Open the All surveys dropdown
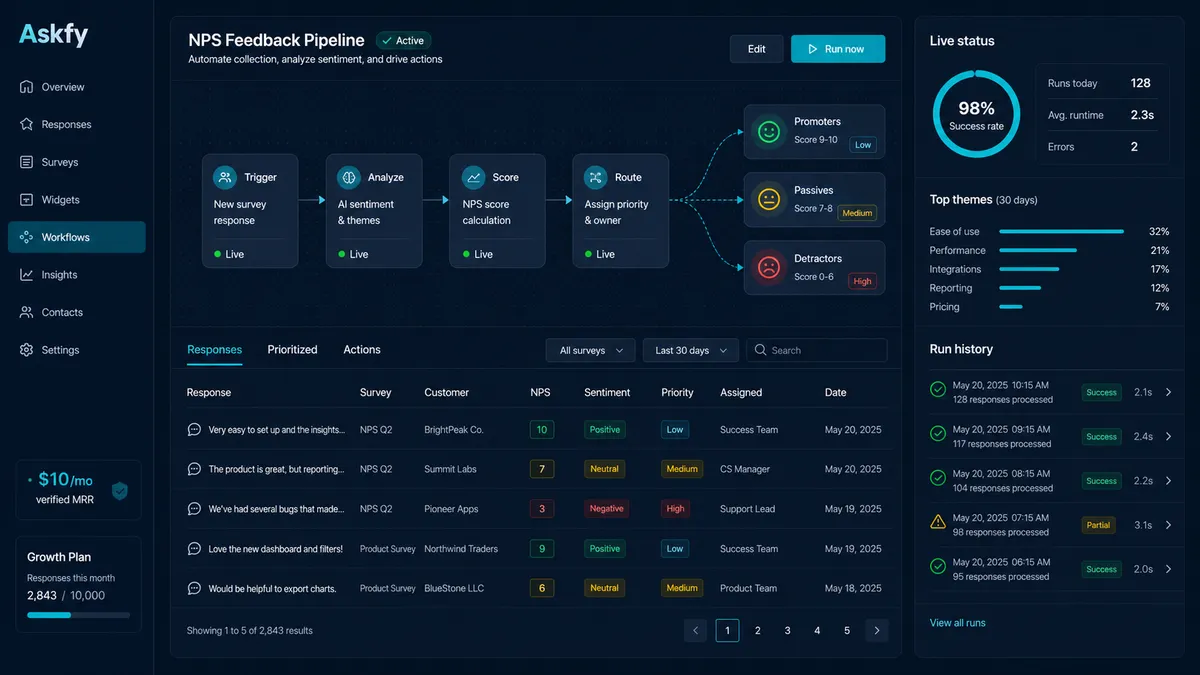Screen dimensions: 1200x675 tap(590, 350)
